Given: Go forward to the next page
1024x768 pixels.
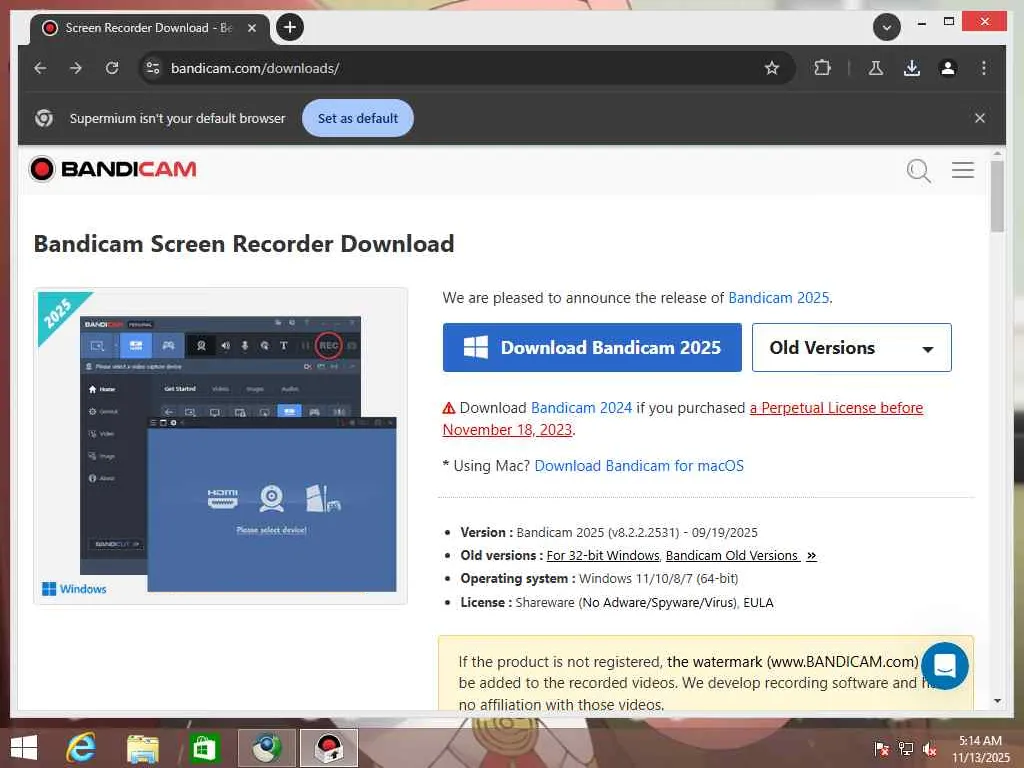Looking at the screenshot, I should pos(76,68).
